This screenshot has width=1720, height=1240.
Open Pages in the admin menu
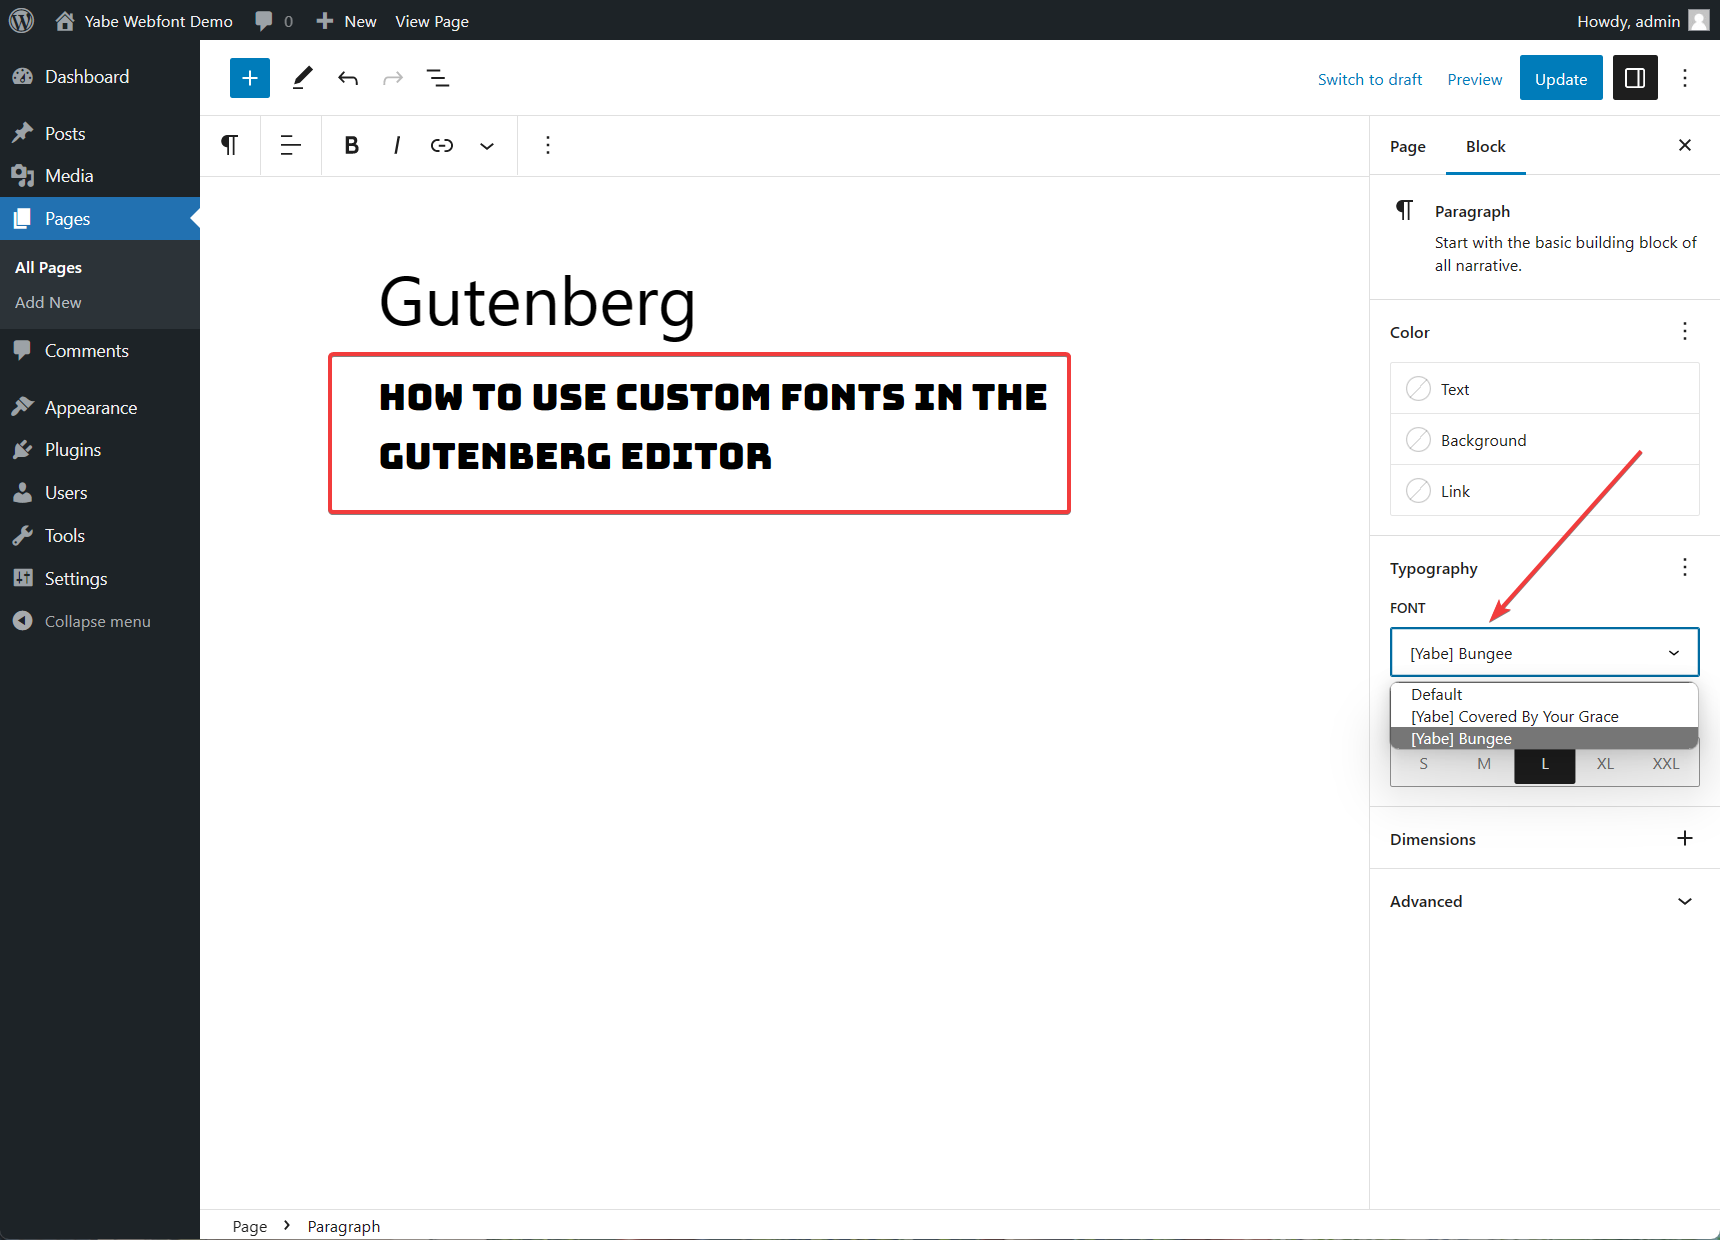pyautogui.click(x=100, y=218)
